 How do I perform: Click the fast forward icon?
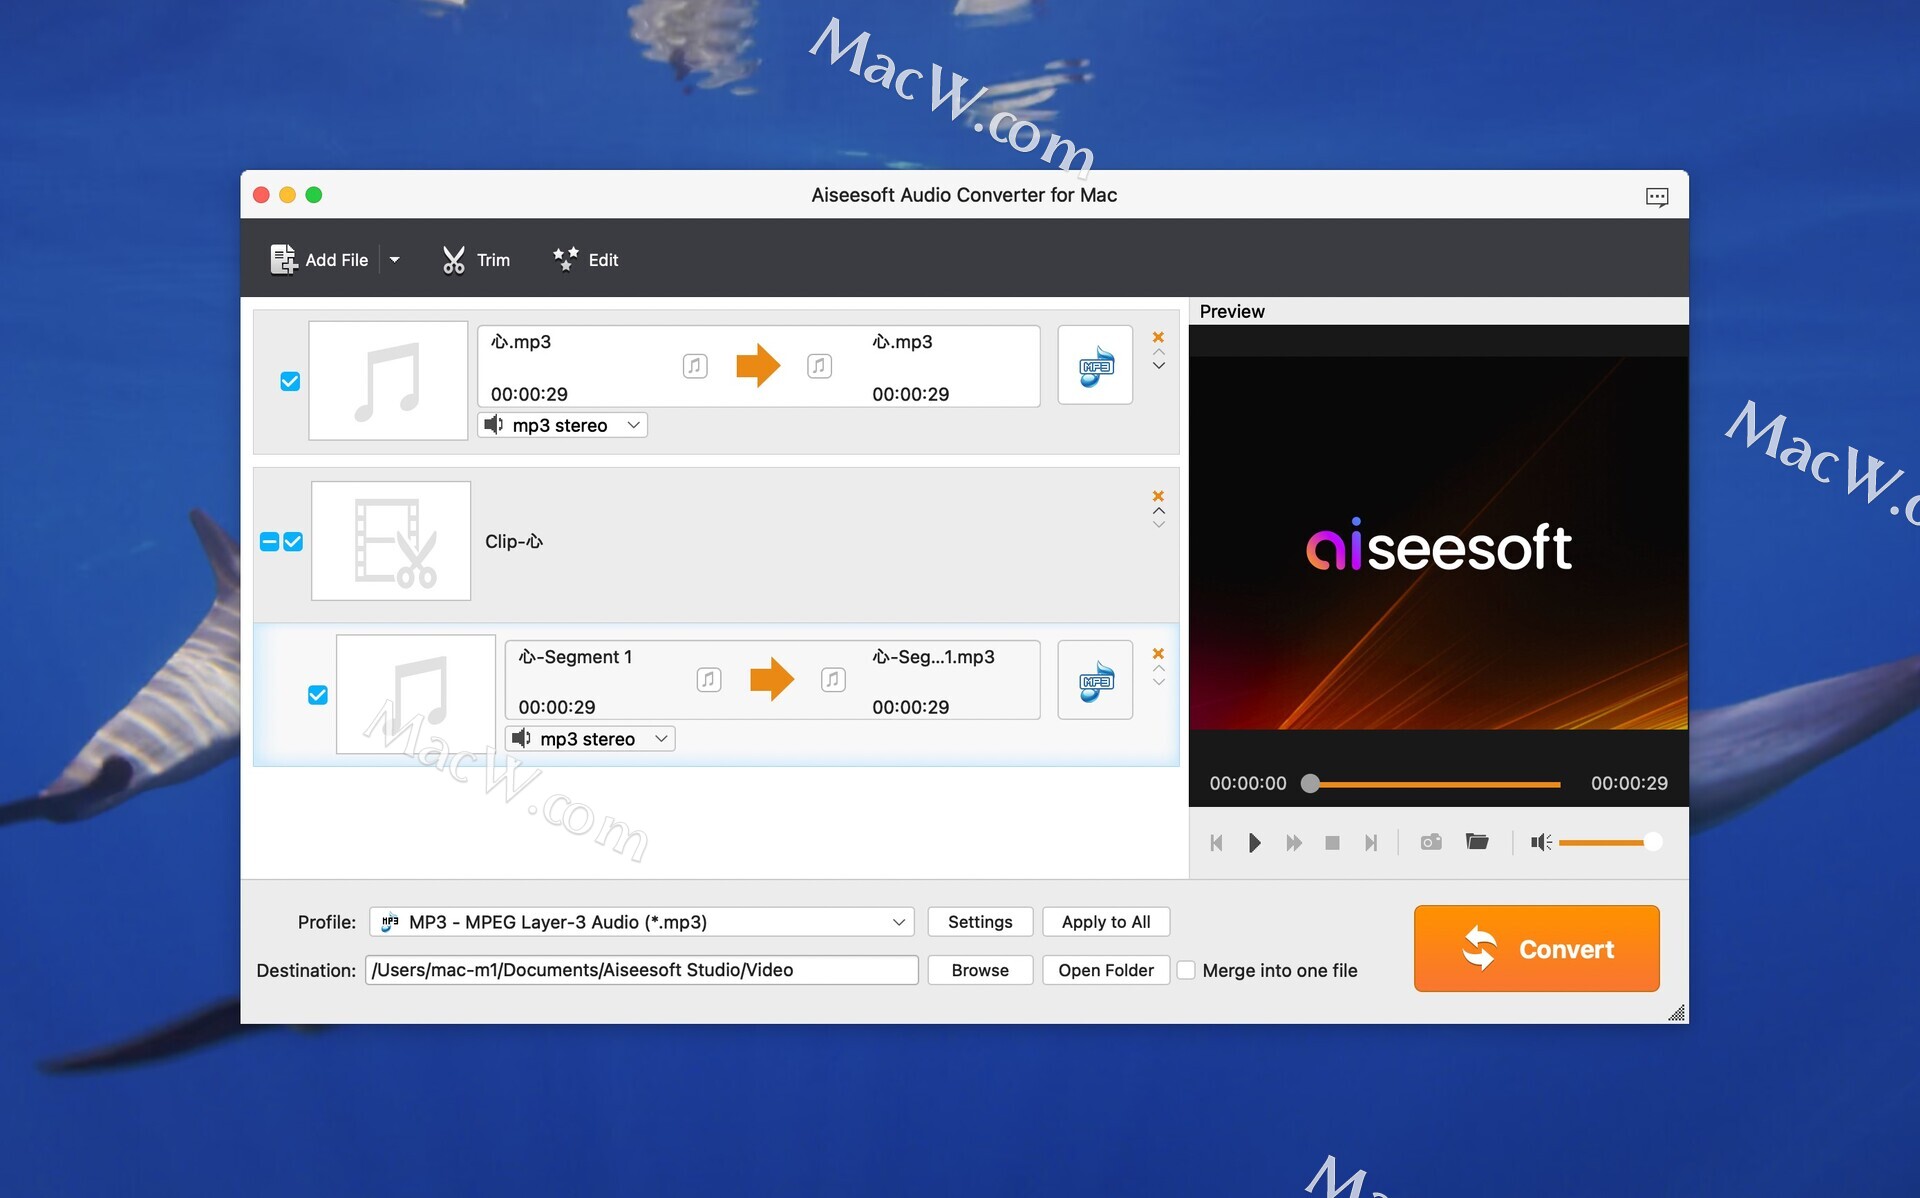1293,843
